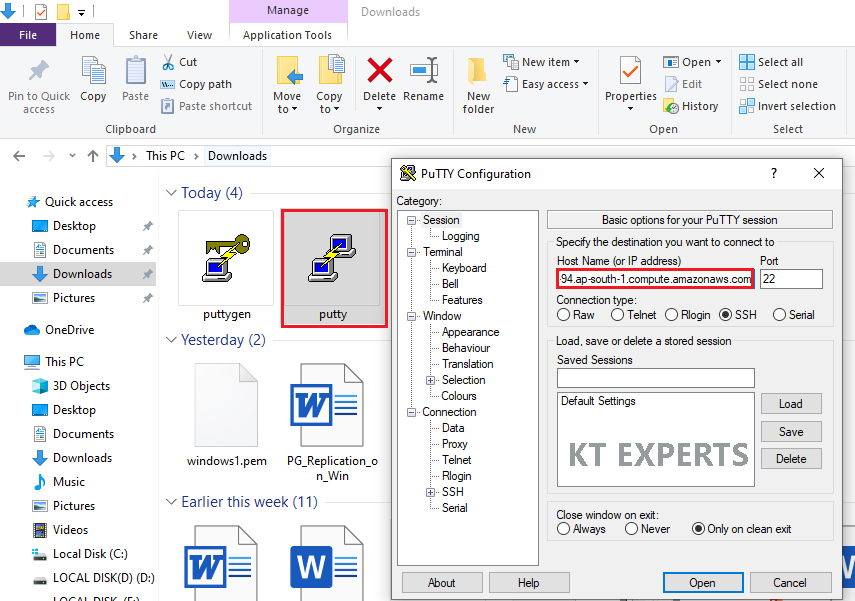Screen dimensions: 855x601
Task: Click the Select none icon
Action: coord(746,84)
